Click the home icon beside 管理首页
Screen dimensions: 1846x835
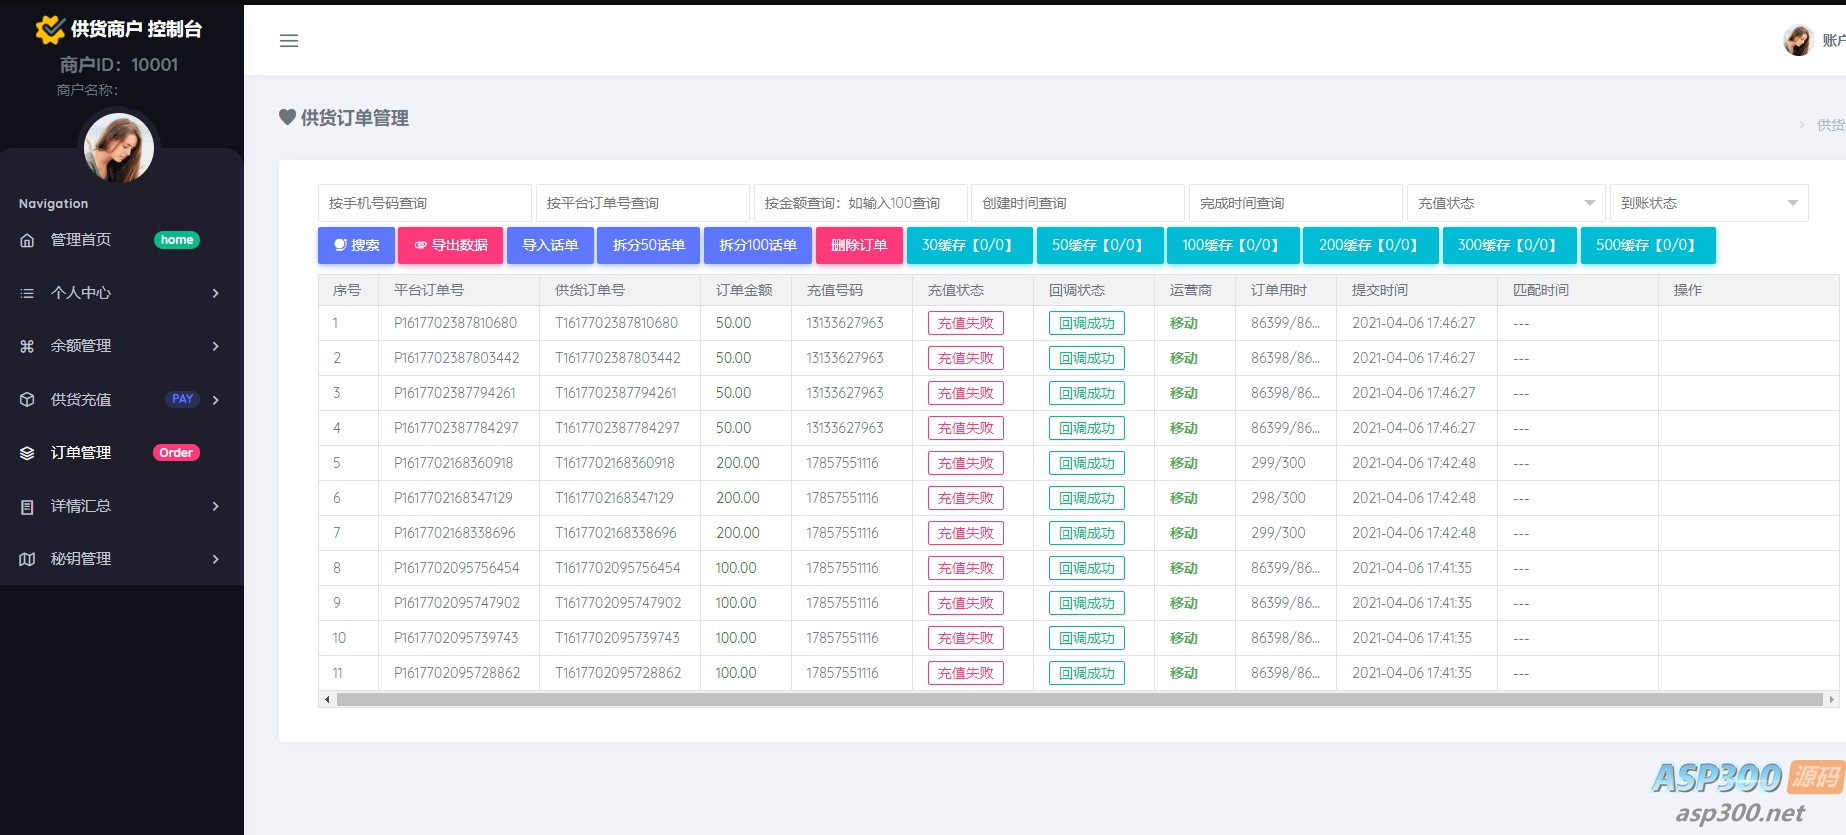27,240
